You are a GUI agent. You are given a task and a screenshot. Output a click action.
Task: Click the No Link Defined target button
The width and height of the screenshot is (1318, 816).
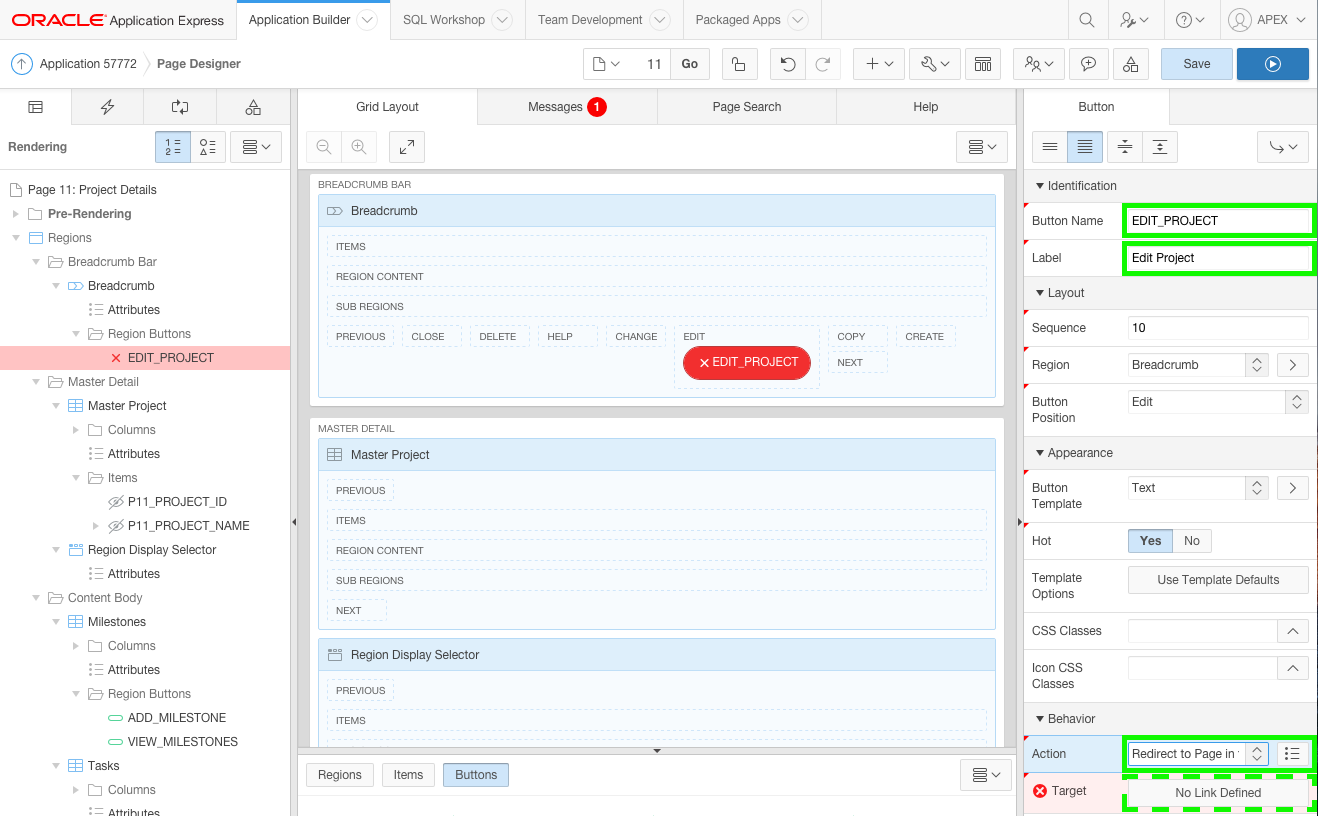[1218, 793]
